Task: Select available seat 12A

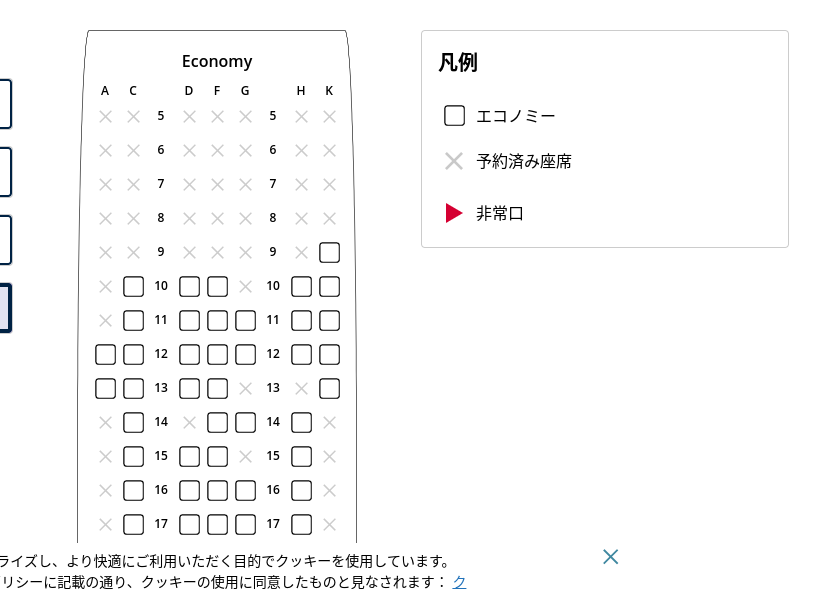Action: coord(105,354)
